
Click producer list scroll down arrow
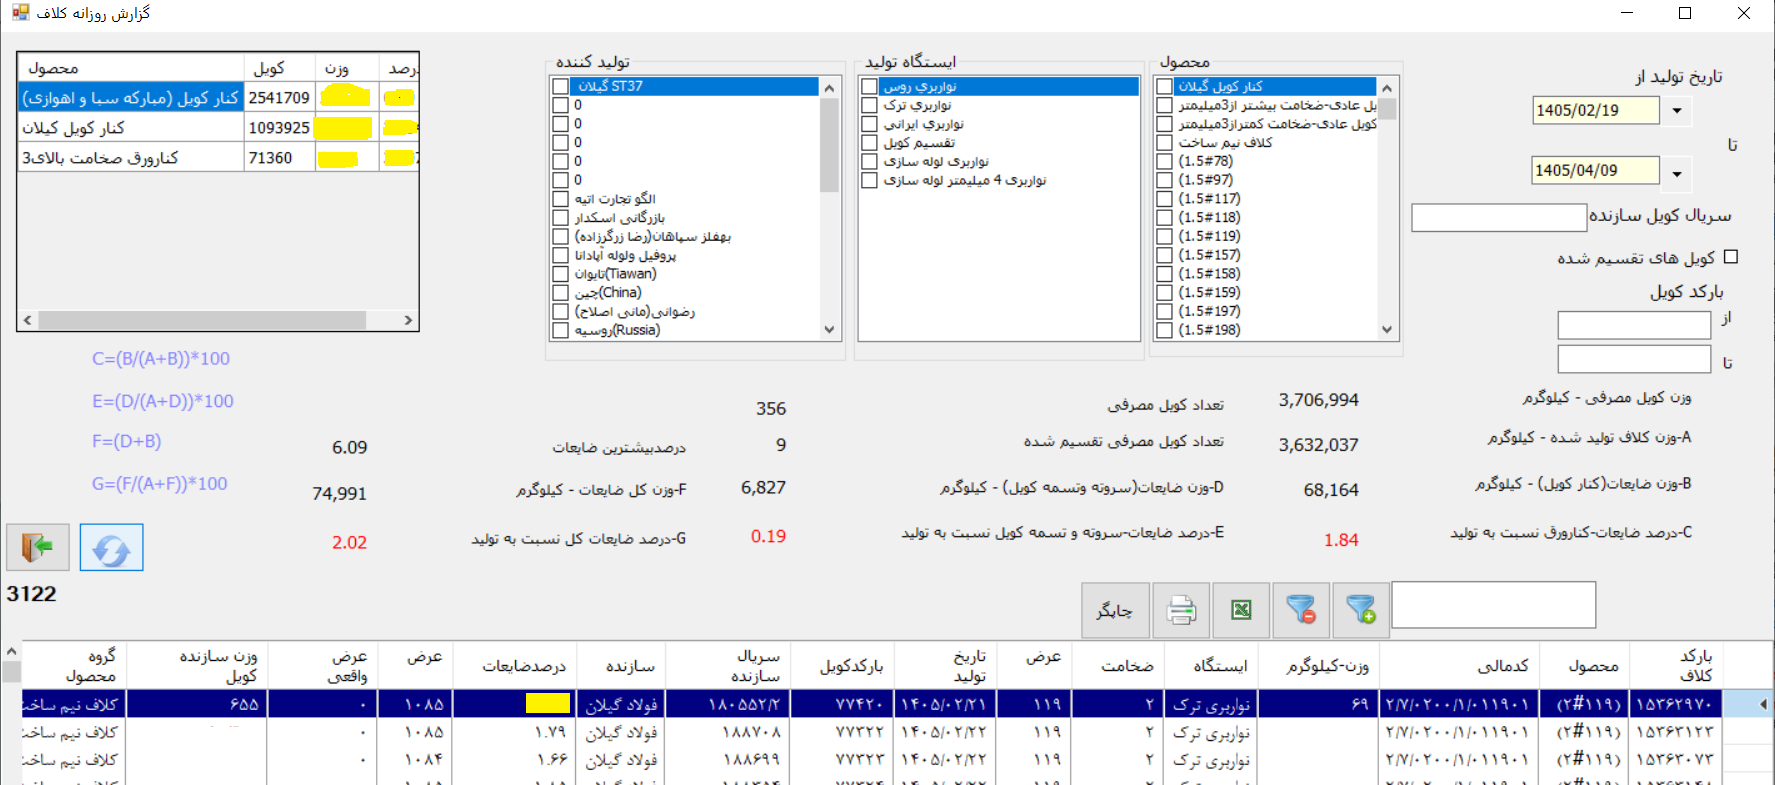click(829, 330)
